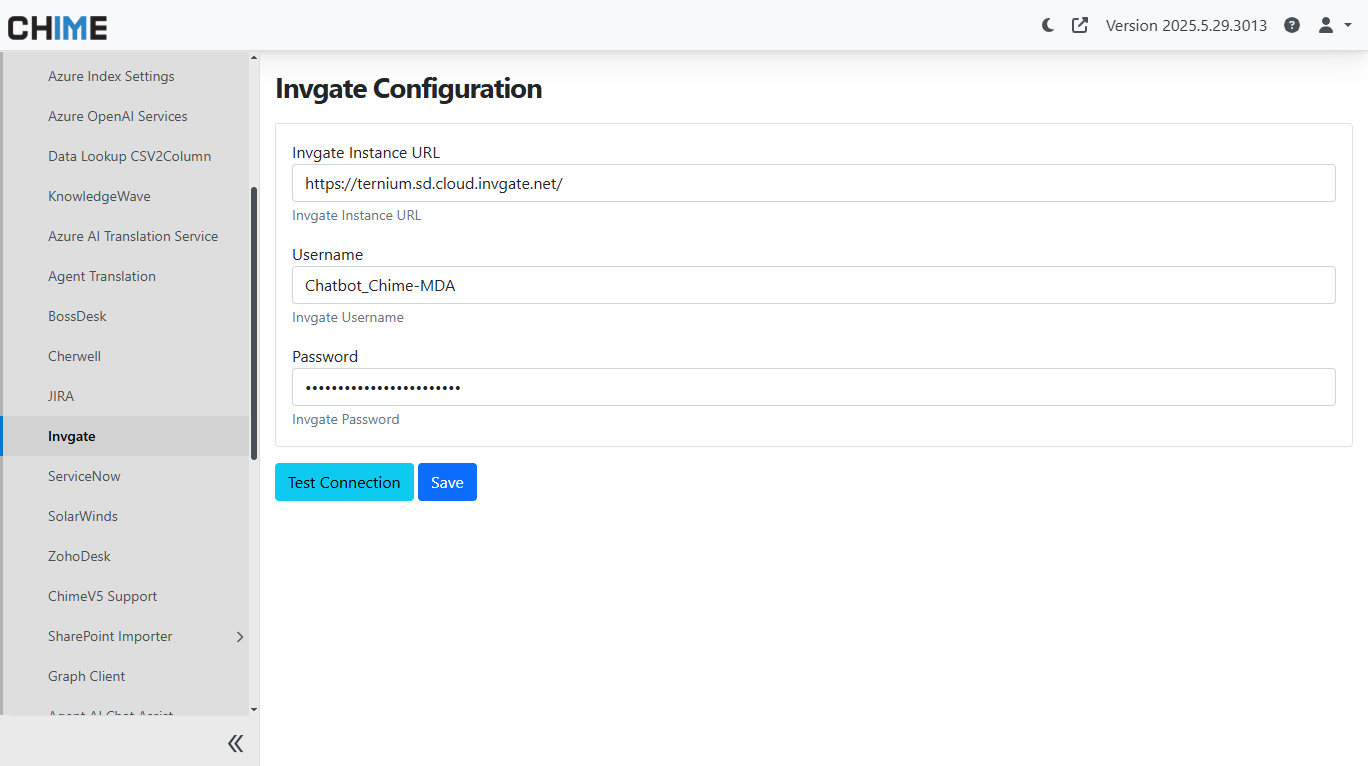Open ChimeV5 Support
The height and width of the screenshot is (766, 1368).
(102, 597)
